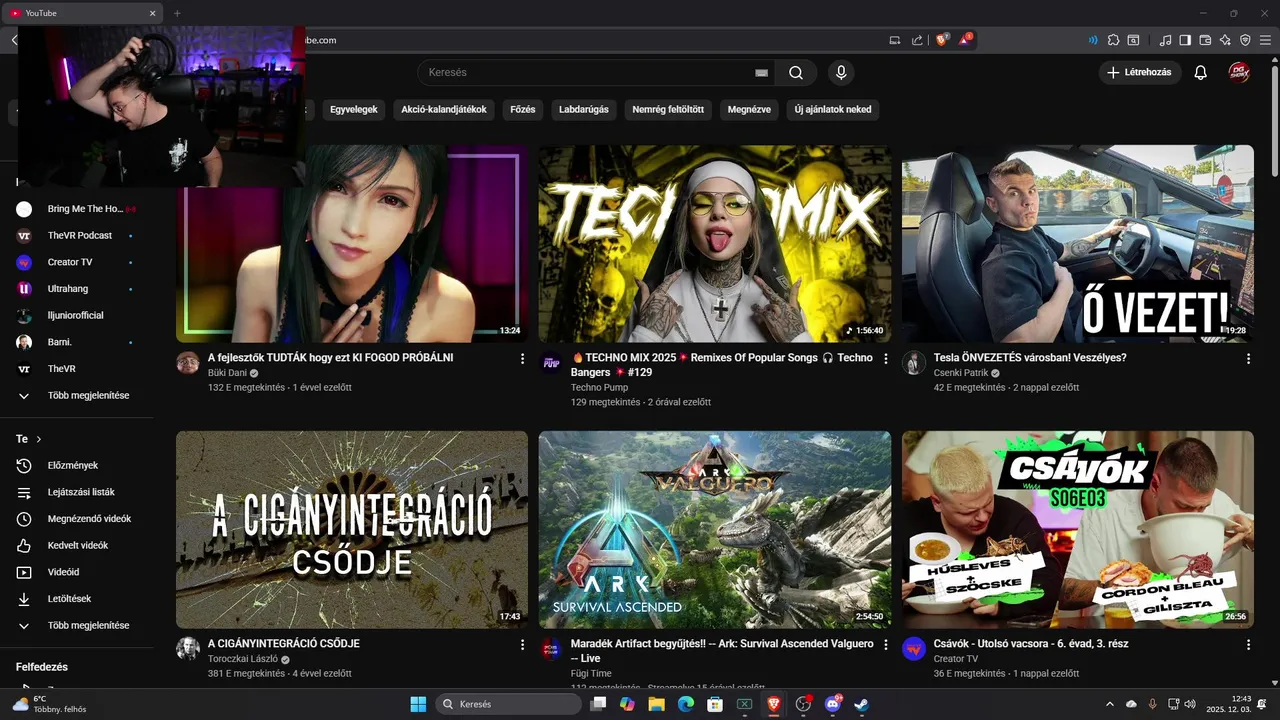Select the Egyvelegek filter chip
The image size is (1280, 720).
pos(354,109)
